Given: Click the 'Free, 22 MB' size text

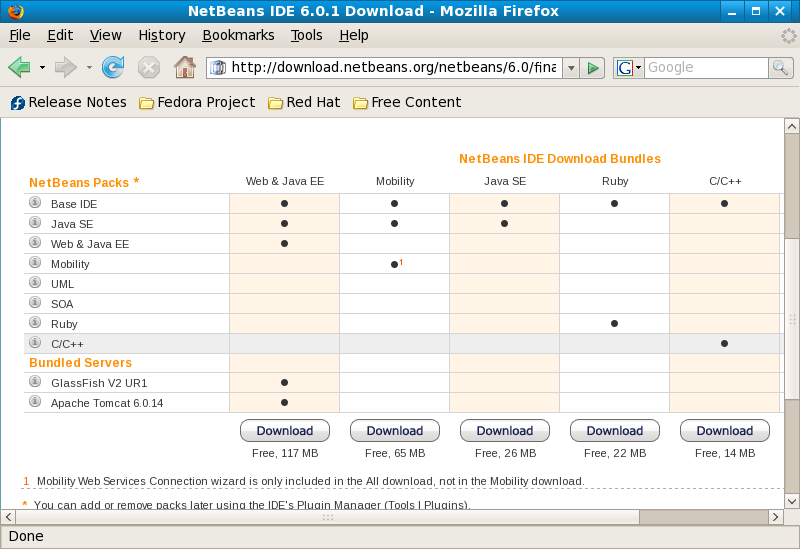Looking at the screenshot, I should [x=615, y=453].
